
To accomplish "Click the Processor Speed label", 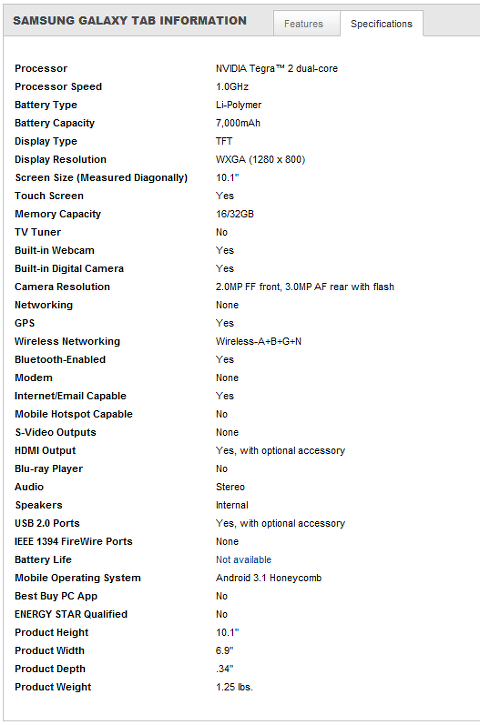I will [58, 86].
